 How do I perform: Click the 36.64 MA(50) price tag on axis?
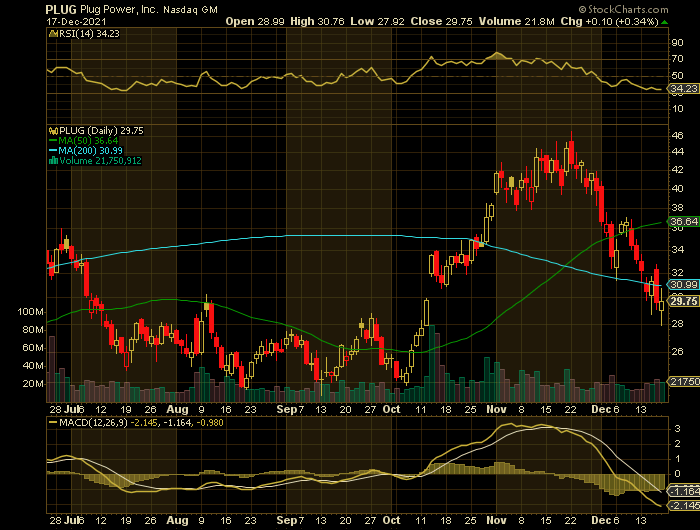[x=683, y=221]
